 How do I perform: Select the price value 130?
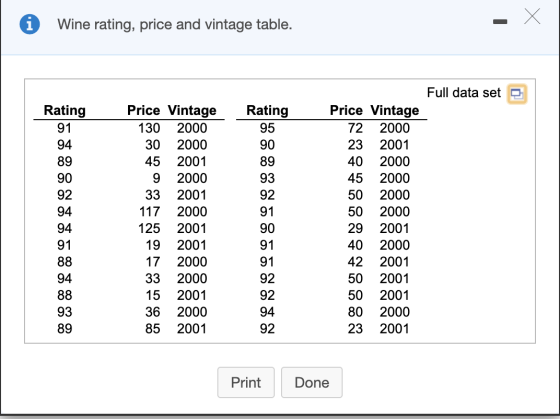click(149, 128)
